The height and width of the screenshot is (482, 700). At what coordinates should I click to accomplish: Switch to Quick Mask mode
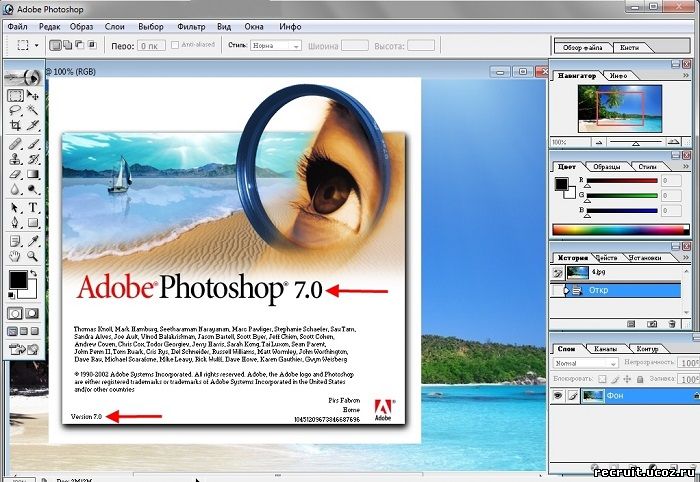pos(32,314)
